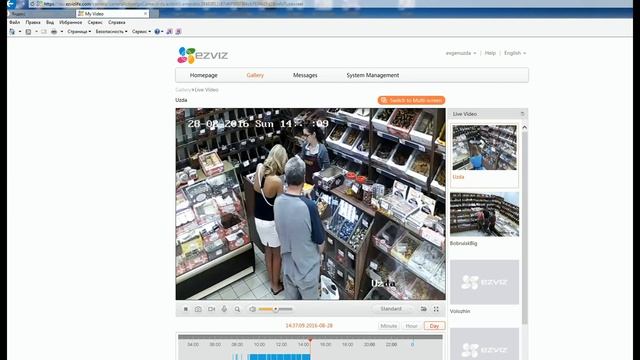Image resolution: width=640 pixels, height=360 pixels.
Task: Open the Homepage tab
Action: [x=203, y=76]
